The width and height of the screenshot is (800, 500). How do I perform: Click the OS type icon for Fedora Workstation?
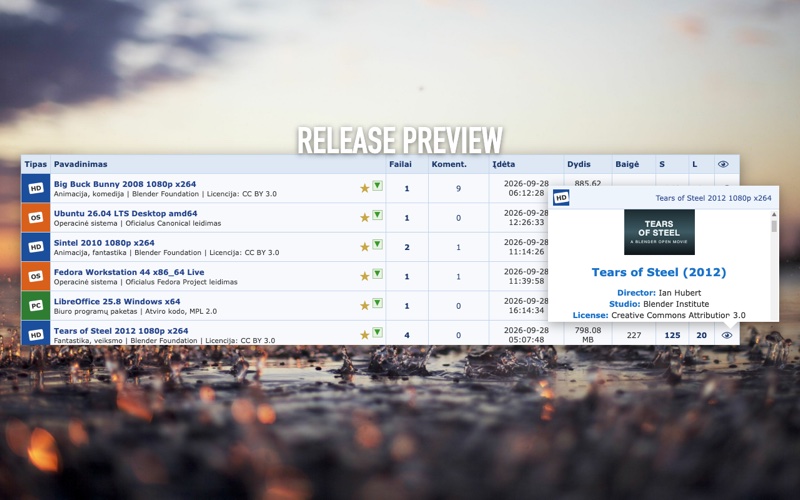[x=36, y=276]
